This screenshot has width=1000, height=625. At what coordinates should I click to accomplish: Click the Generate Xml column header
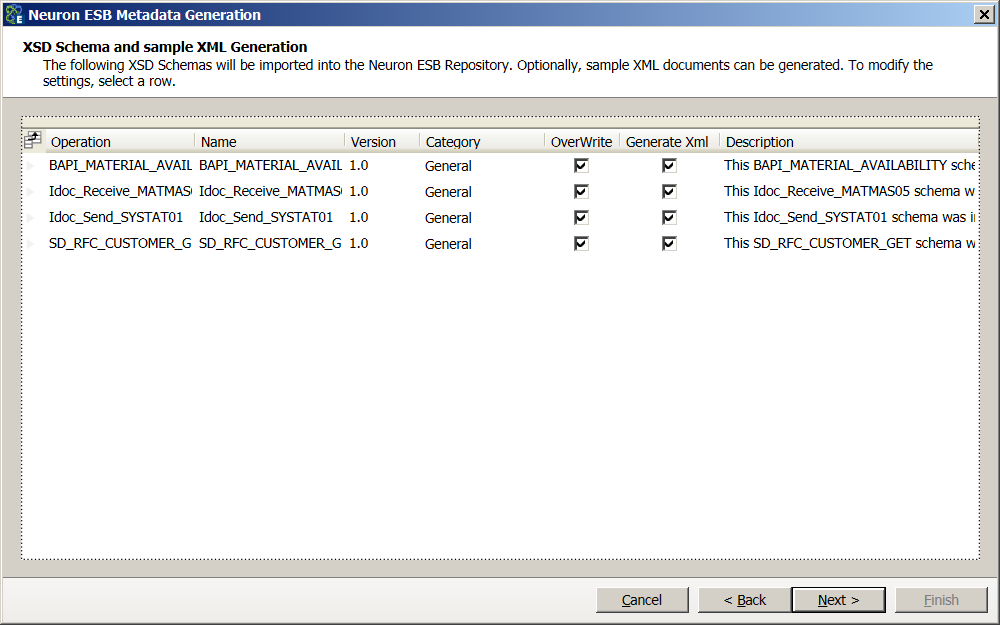tap(669, 142)
